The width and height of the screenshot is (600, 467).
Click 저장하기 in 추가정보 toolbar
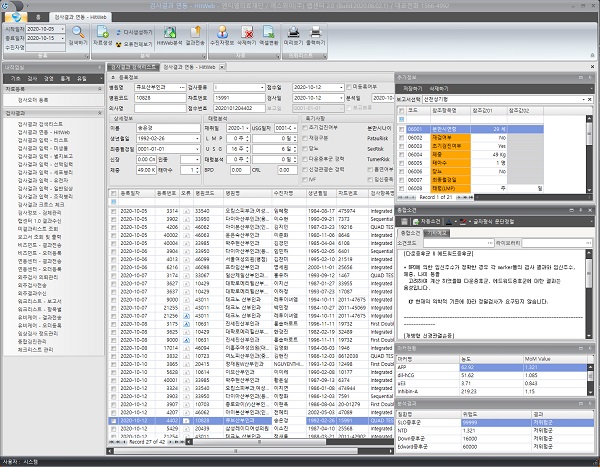pos(412,88)
